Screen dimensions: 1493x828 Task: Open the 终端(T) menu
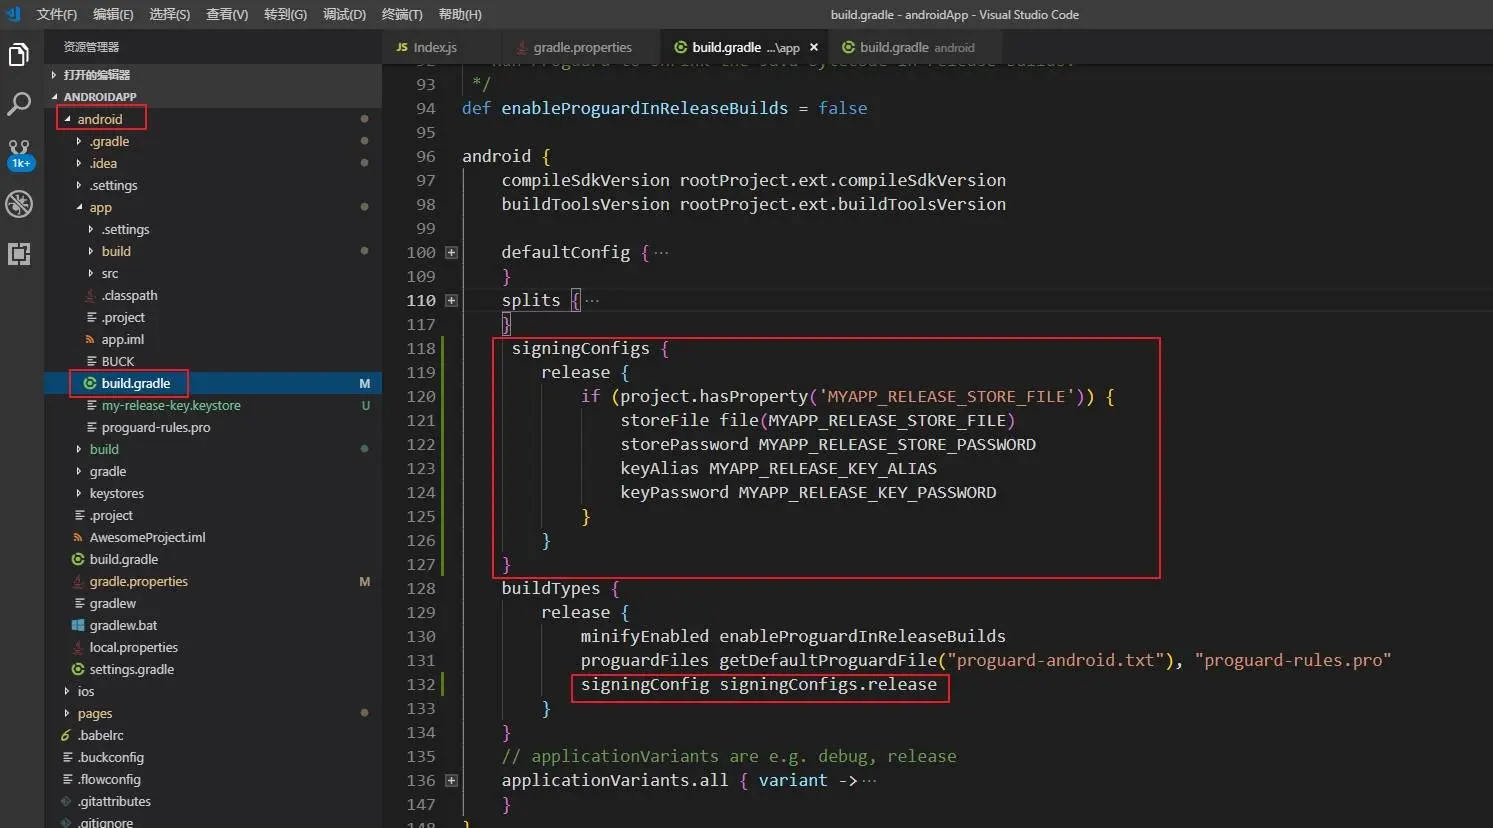pos(402,14)
